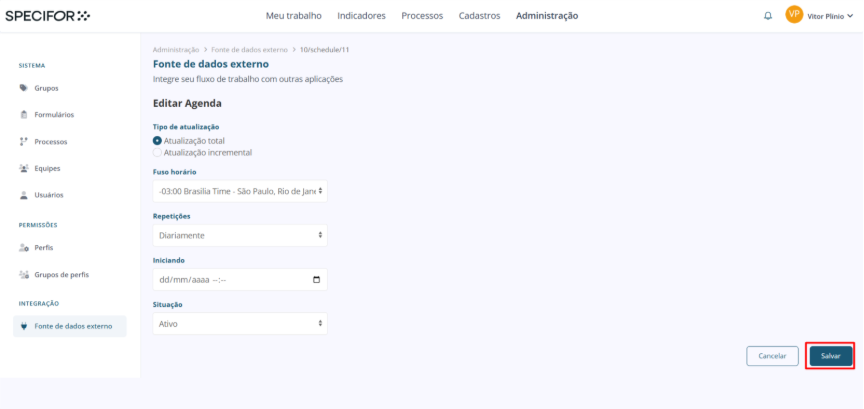
Task: Click the Equipes people icon
Action: click(x=24, y=168)
